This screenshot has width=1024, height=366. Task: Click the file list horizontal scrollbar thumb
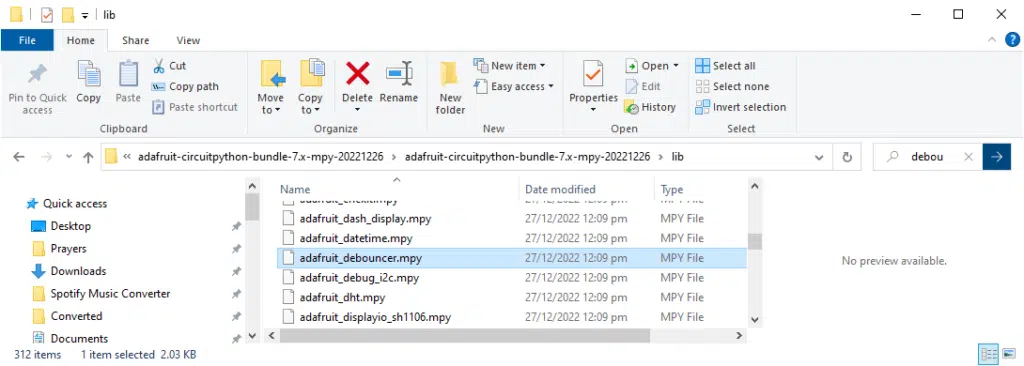[465, 335]
